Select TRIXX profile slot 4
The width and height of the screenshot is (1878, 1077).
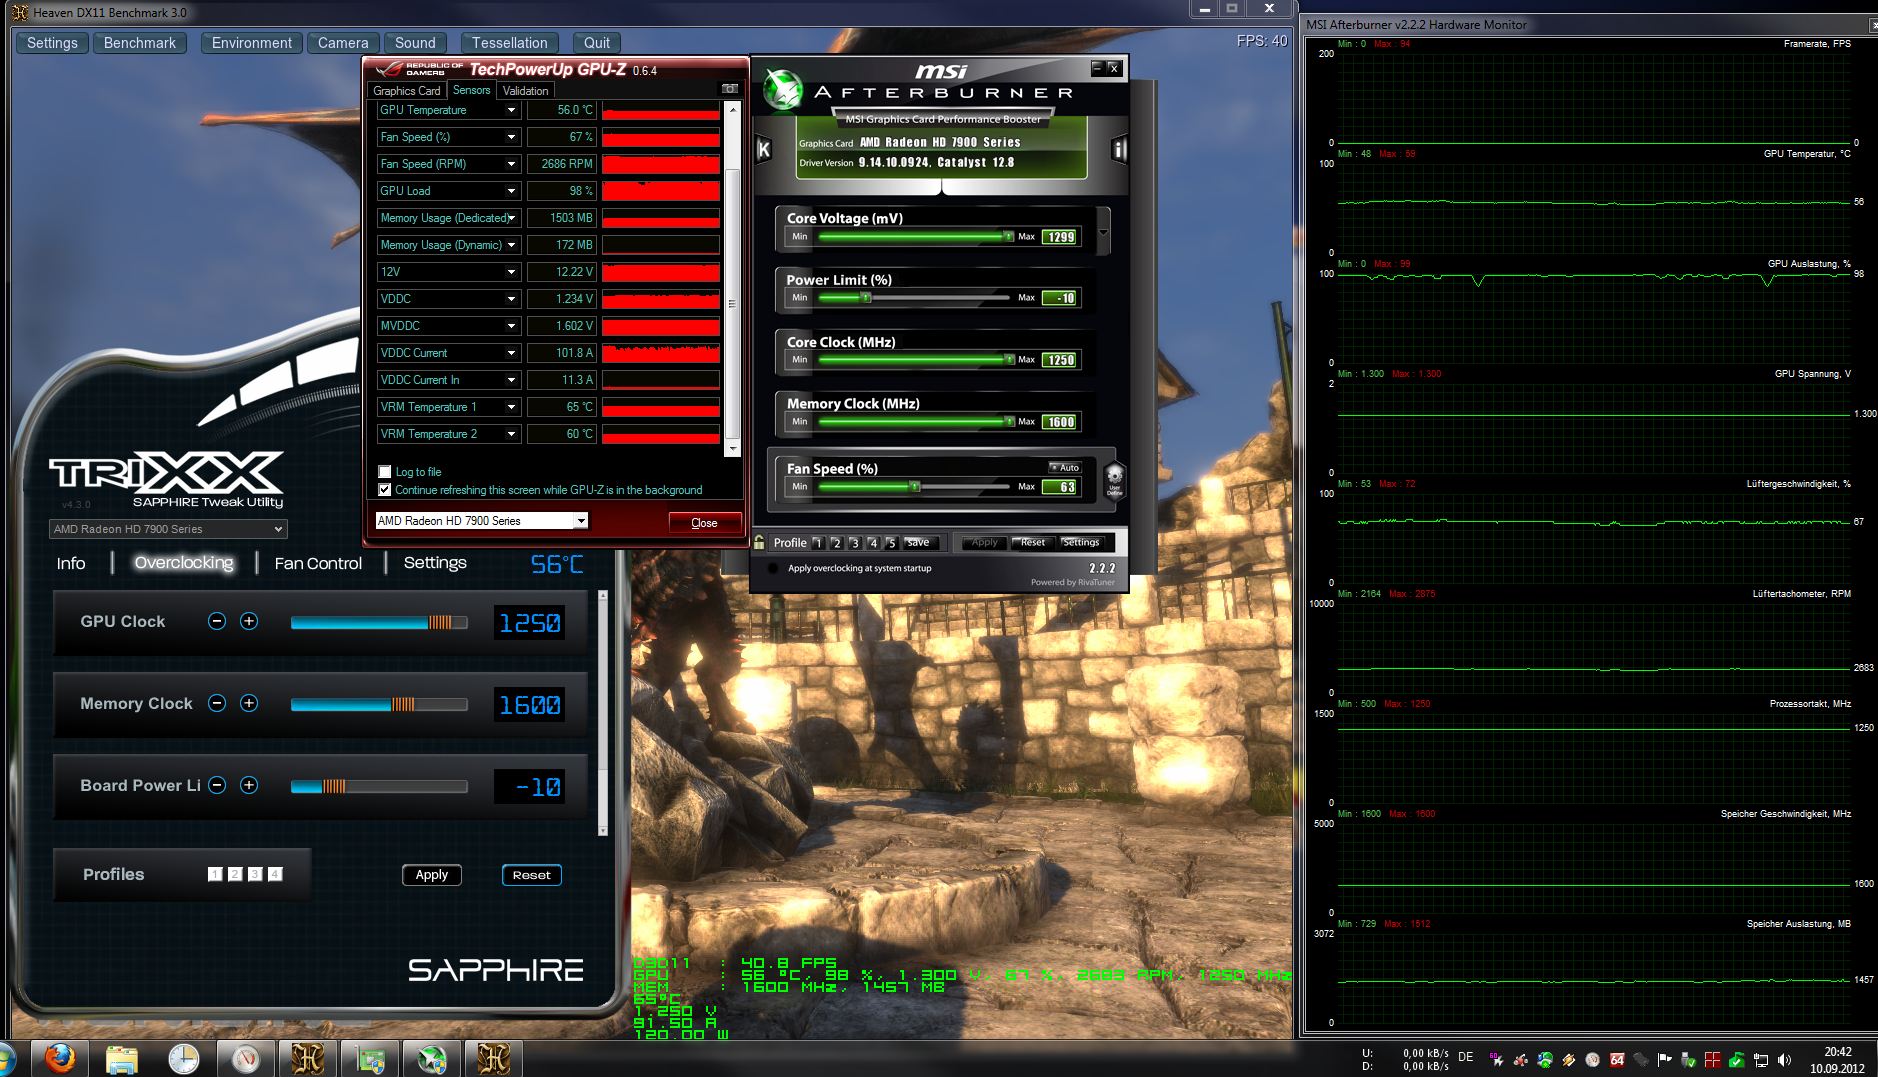[275, 874]
